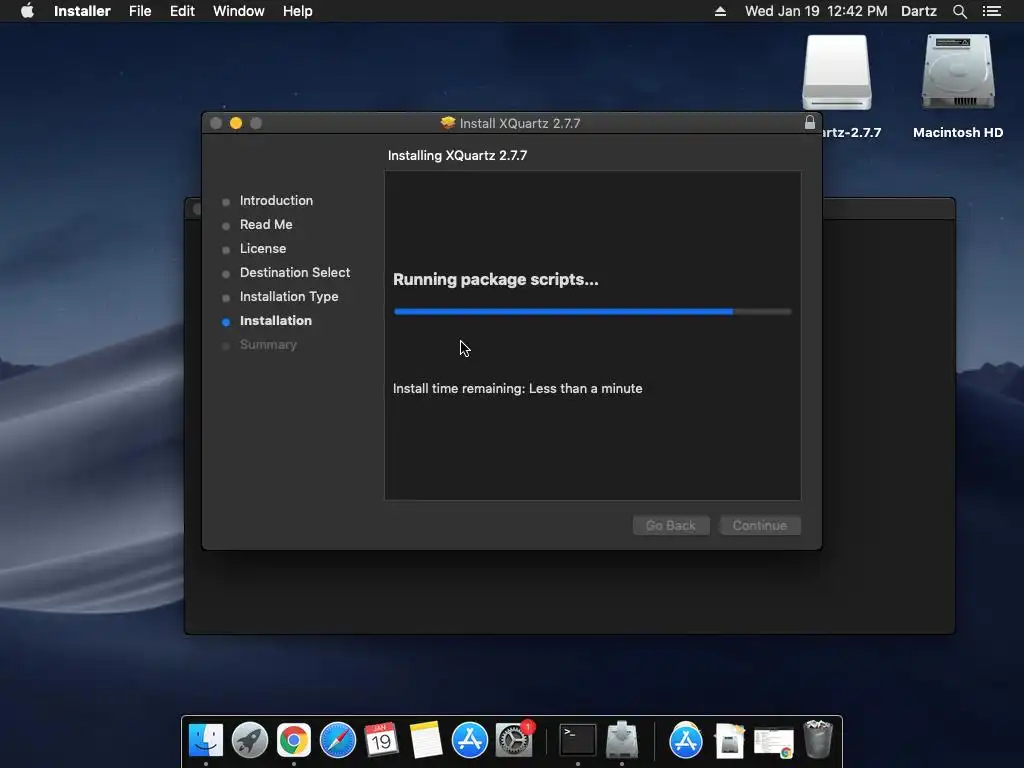Open Spotlight search magnifier
1024x768 pixels.
[x=959, y=11]
